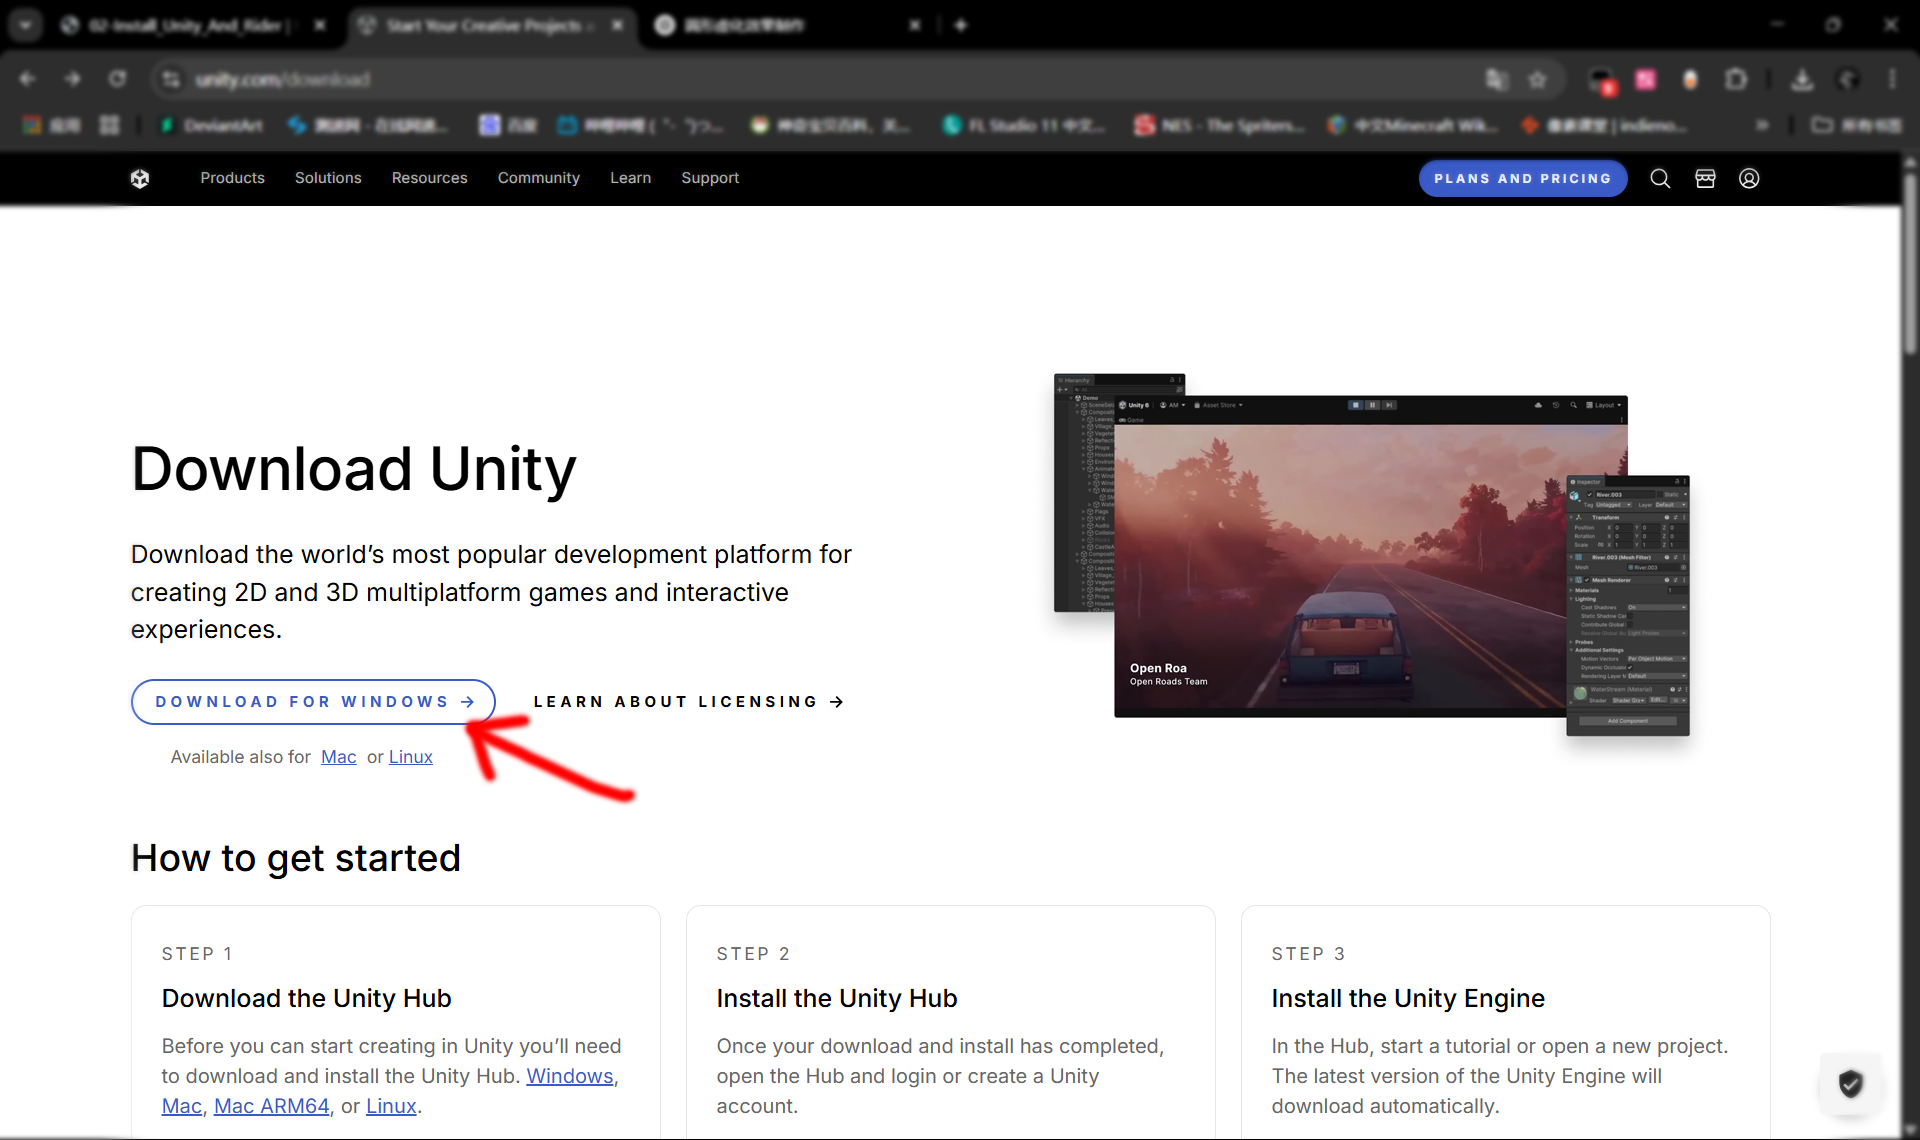Click the Mac link in Step 1

pos(182,1106)
